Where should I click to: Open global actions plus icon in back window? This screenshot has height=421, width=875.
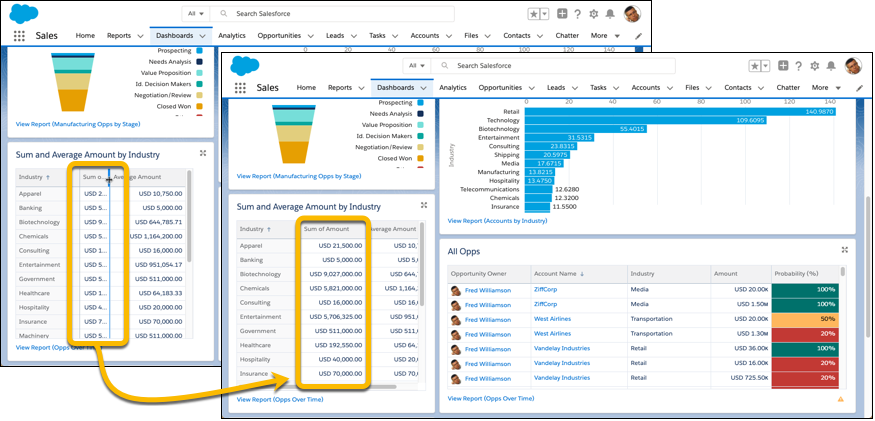coord(562,14)
